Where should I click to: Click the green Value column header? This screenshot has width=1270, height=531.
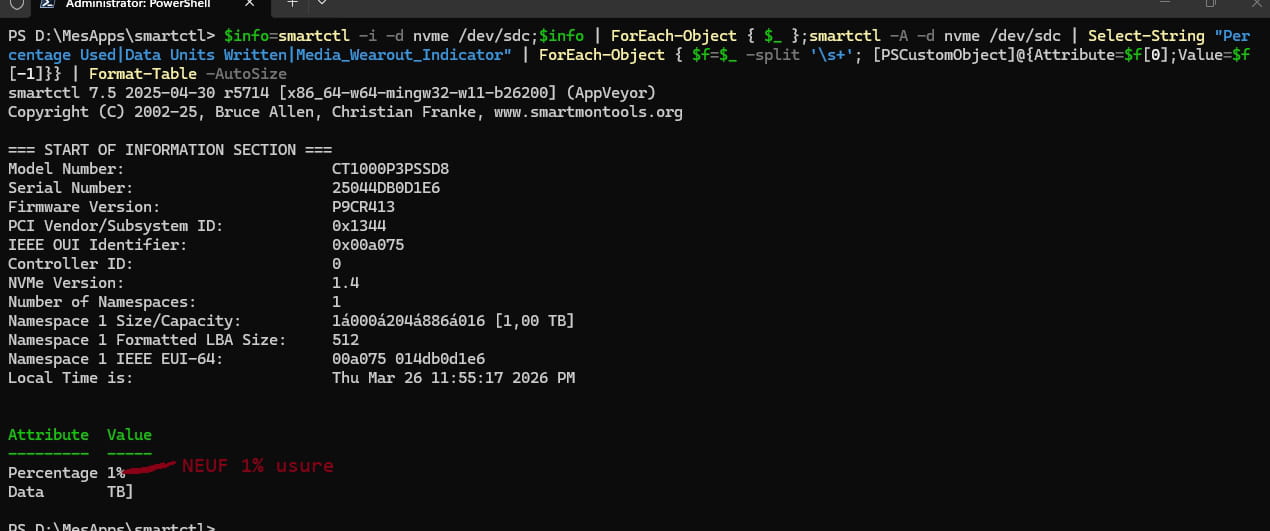click(x=129, y=435)
